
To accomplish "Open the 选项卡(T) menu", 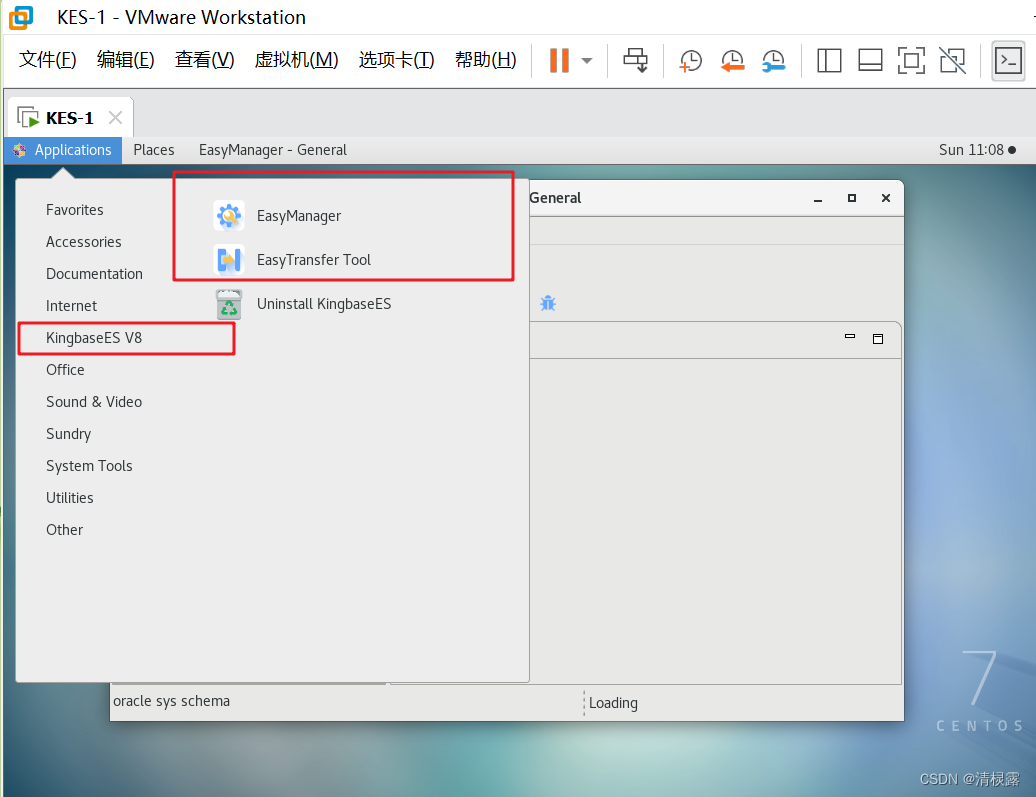I will 396,60.
